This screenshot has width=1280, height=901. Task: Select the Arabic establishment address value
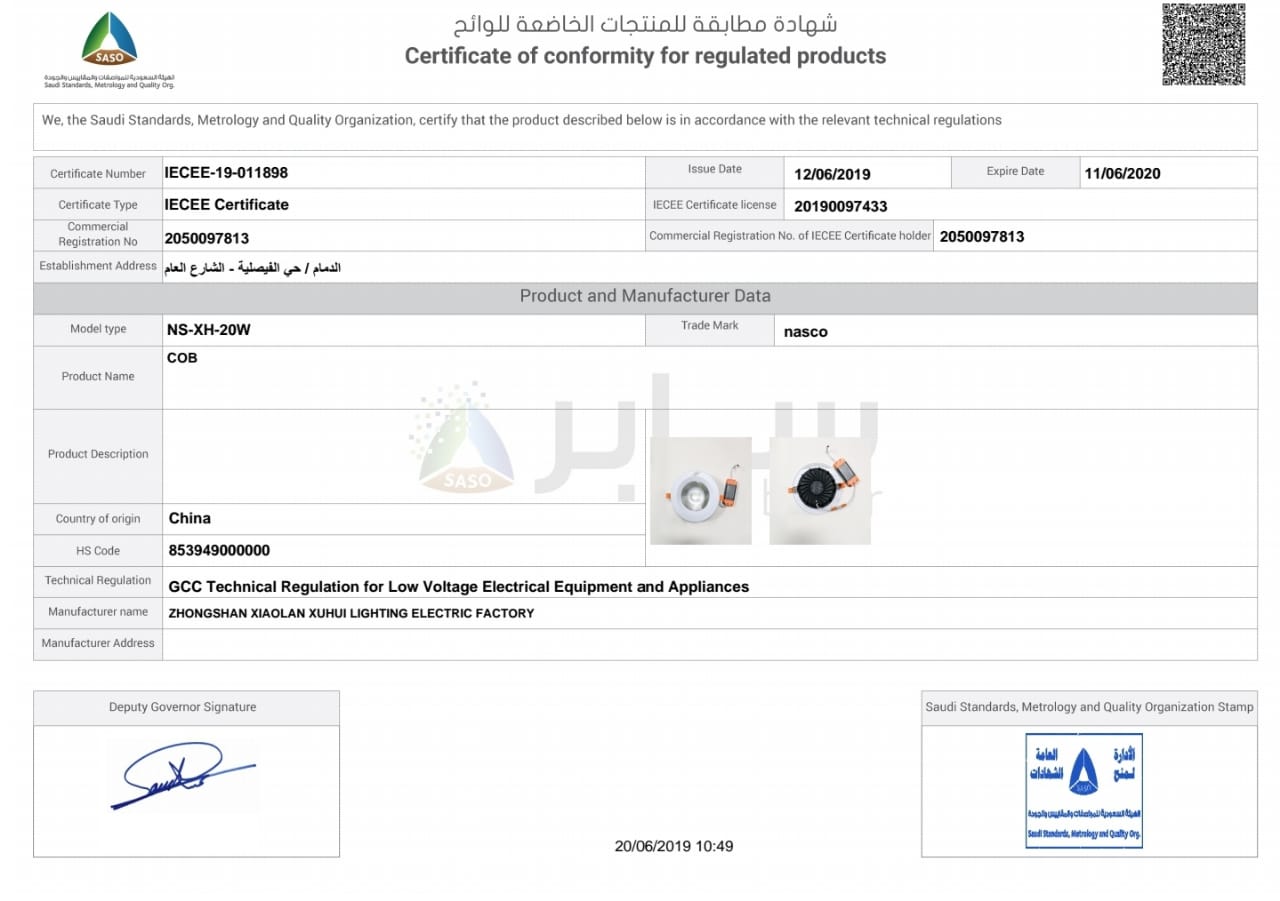(x=252, y=268)
